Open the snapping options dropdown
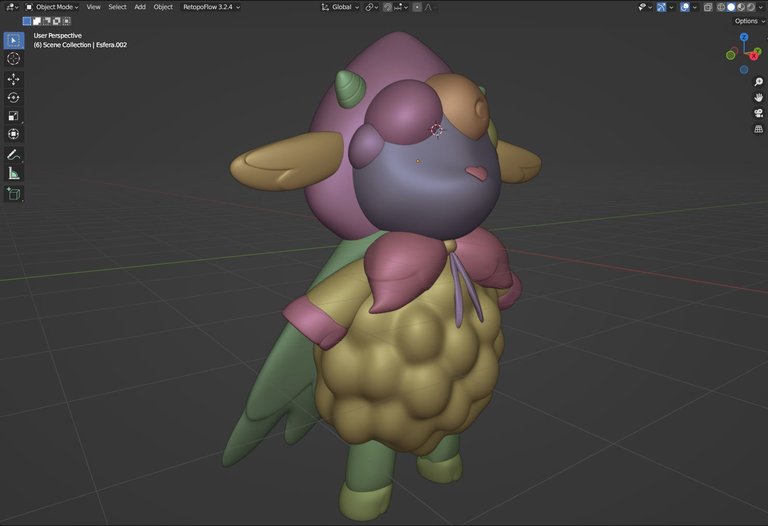 [401, 7]
